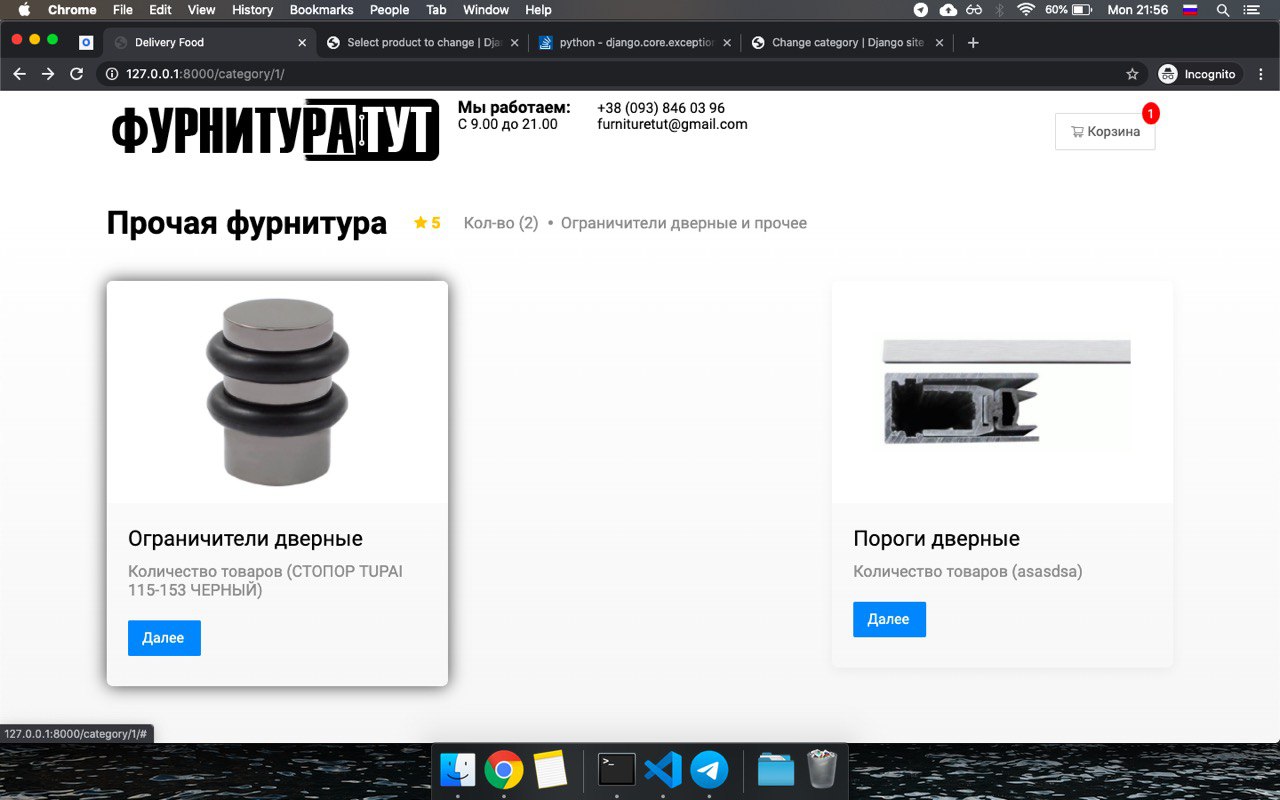Viewport: 1280px width, 800px height.
Task: Open the door stopper product image
Action: pyautogui.click(x=277, y=392)
